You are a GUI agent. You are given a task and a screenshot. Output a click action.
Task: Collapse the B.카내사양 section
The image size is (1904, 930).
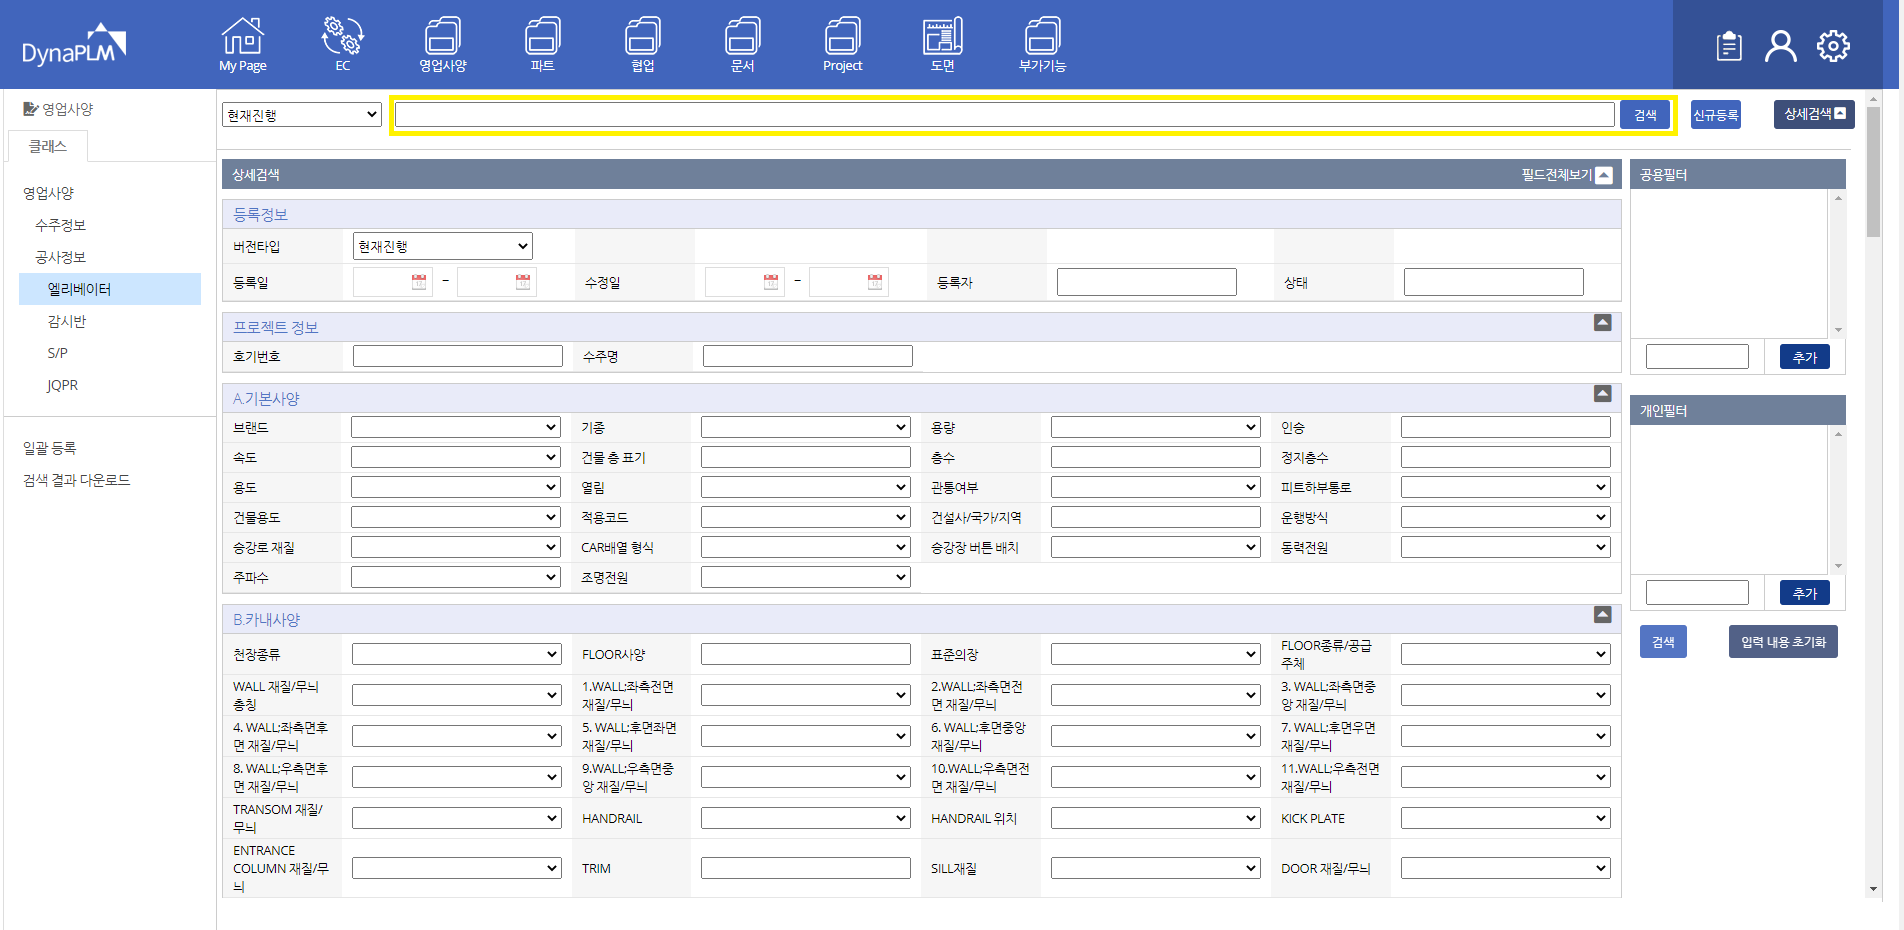[1602, 614]
